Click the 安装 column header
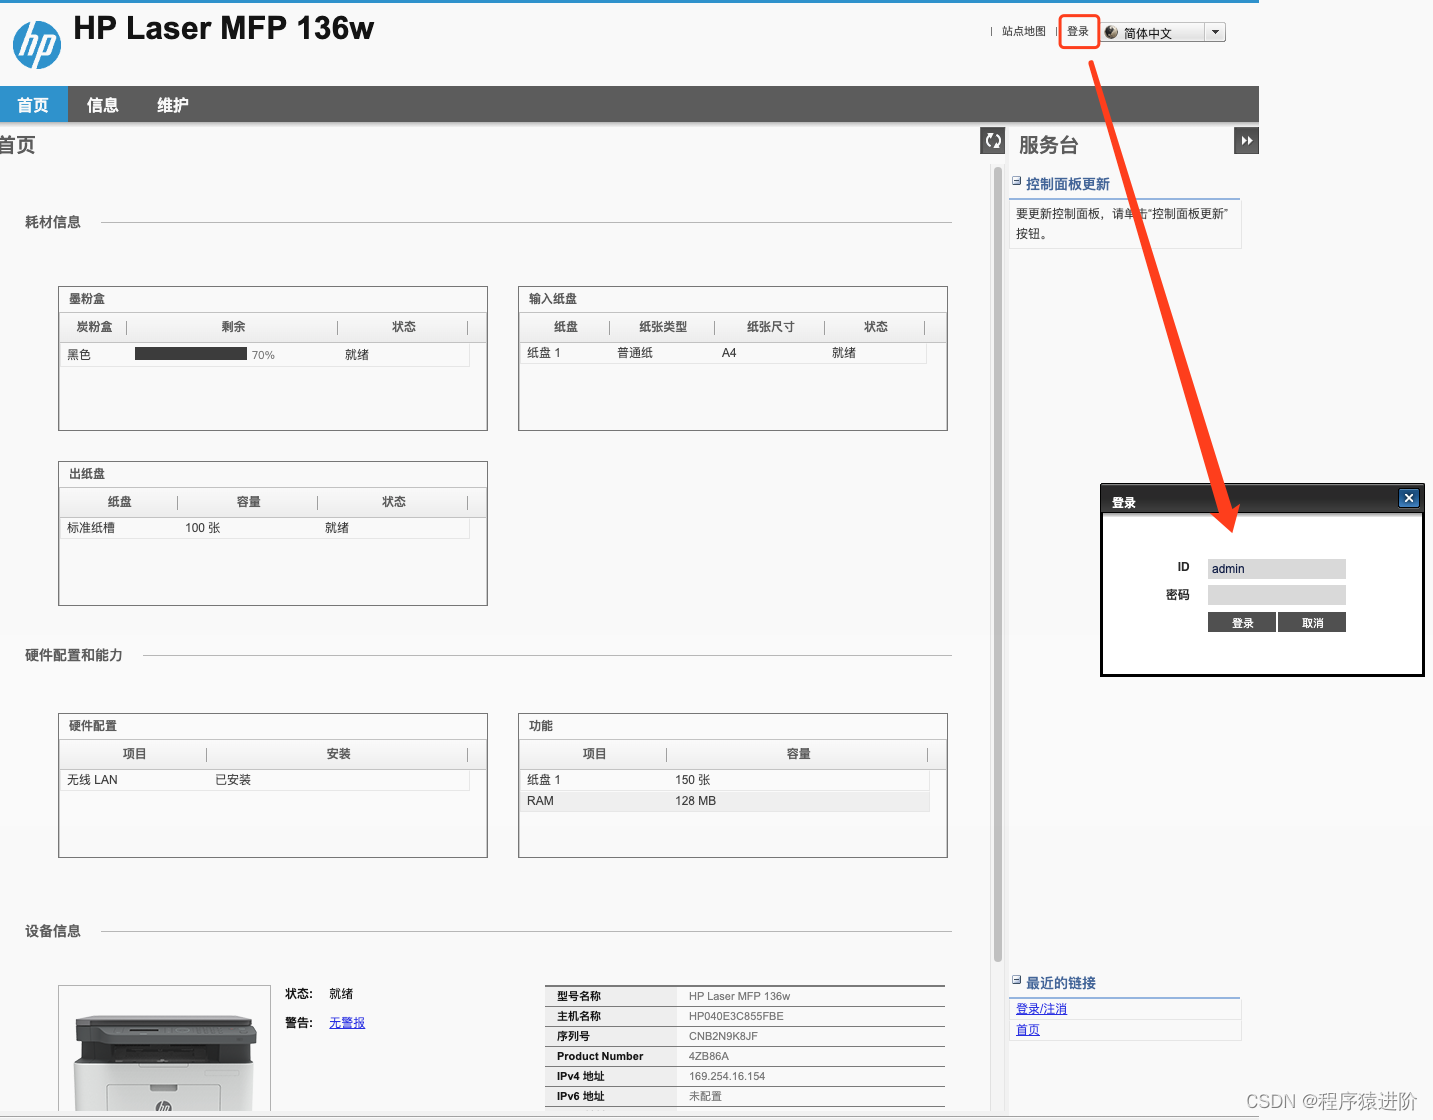Image resolution: width=1433 pixels, height=1120 pixels. point(339,754)
